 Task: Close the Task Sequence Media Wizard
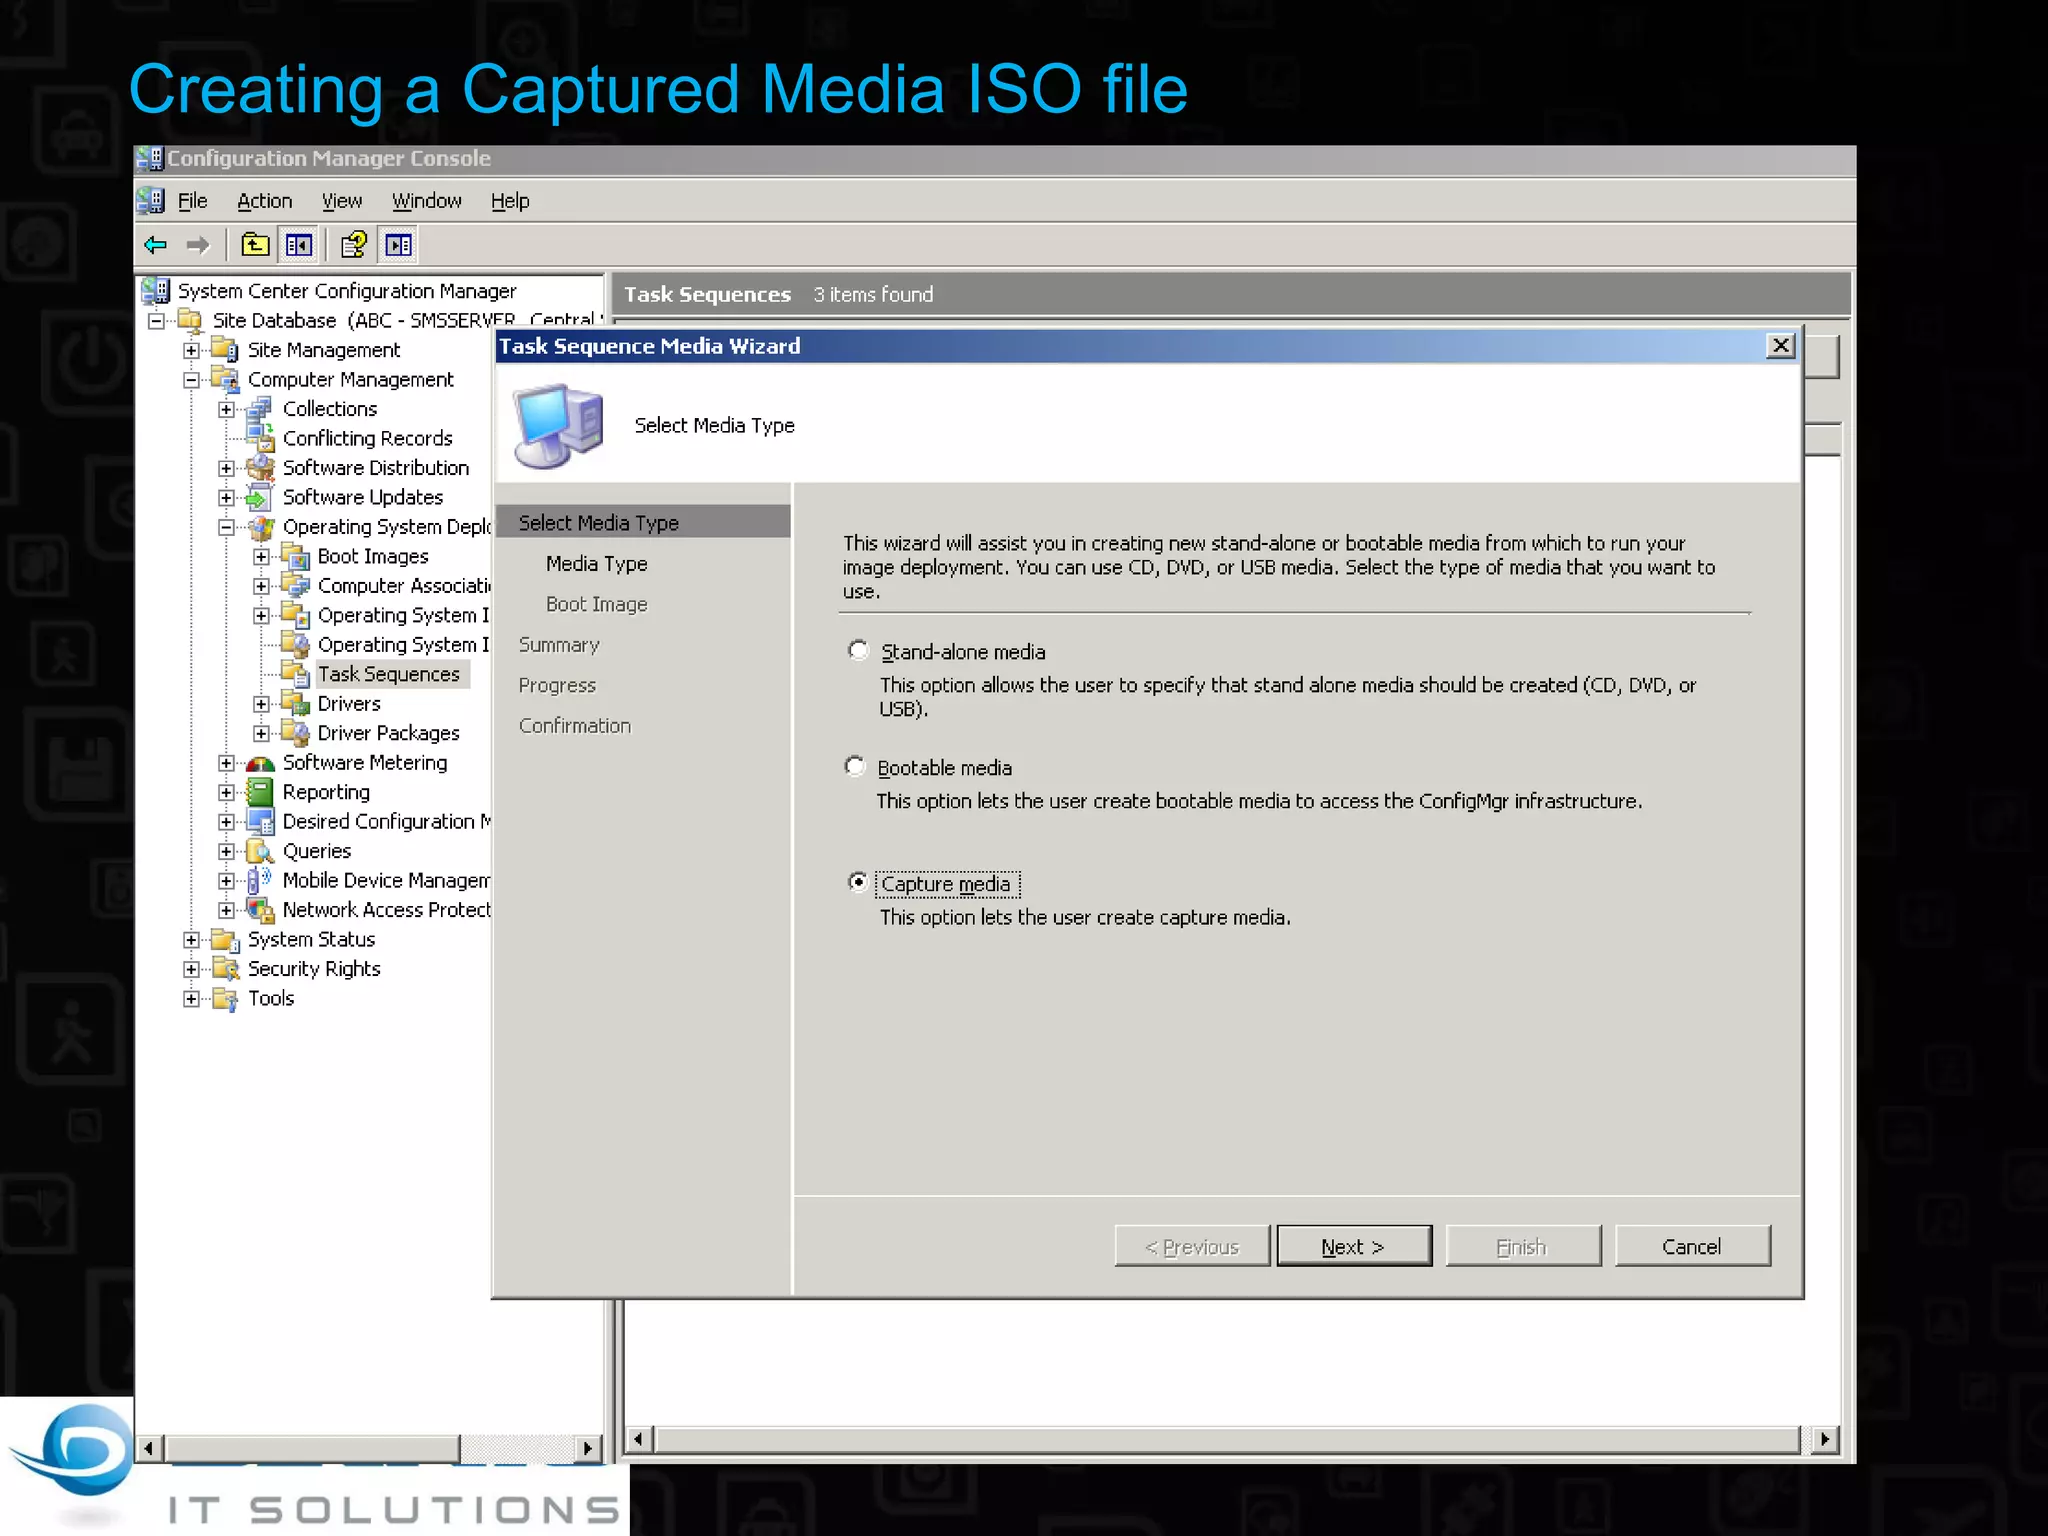tap(1780, 346)
